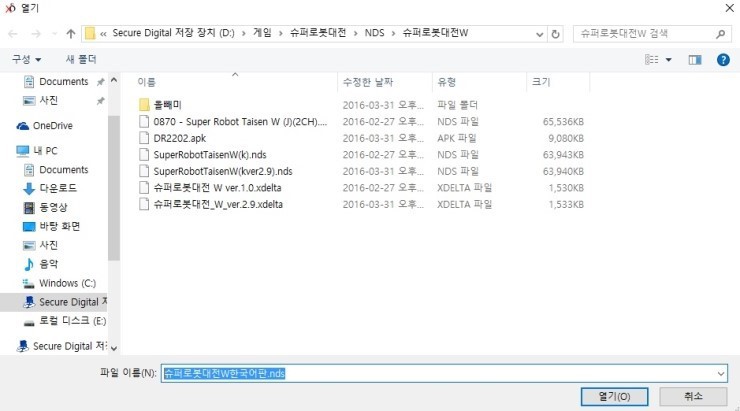Select Windows (C:) drive
The height and width of the screenshot is (411, 740).
click(x=59, y=283)
